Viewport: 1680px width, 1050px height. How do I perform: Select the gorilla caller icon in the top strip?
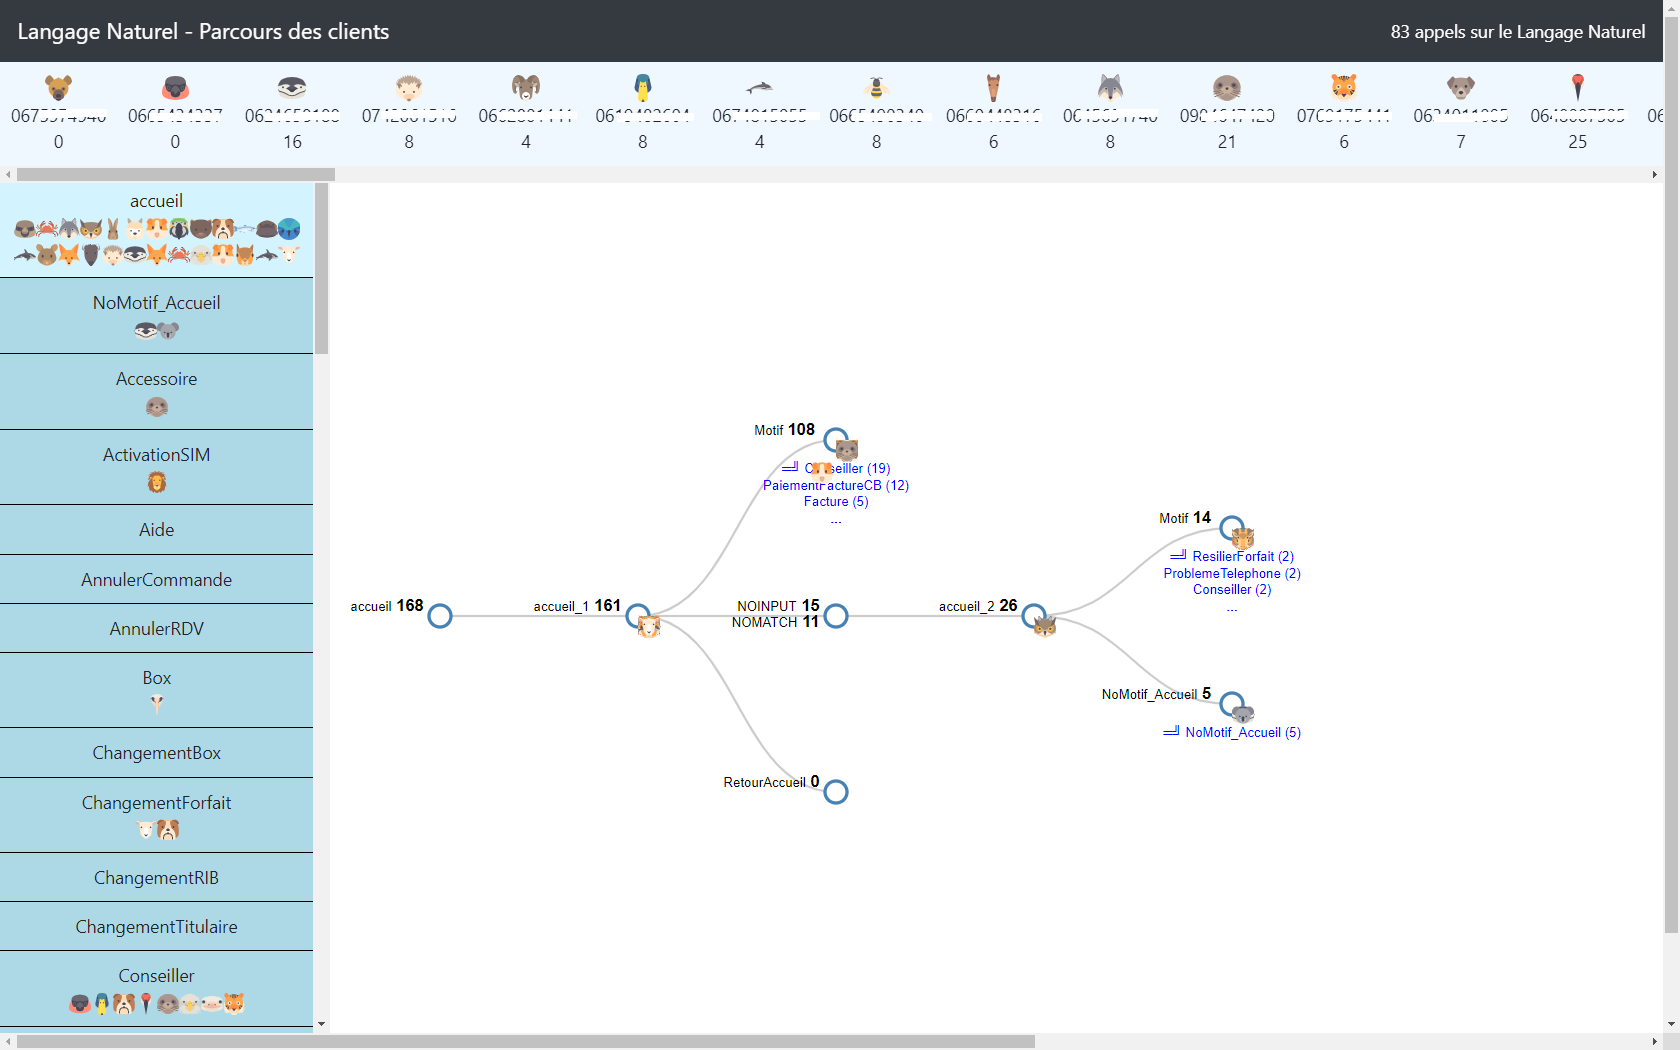176,87
